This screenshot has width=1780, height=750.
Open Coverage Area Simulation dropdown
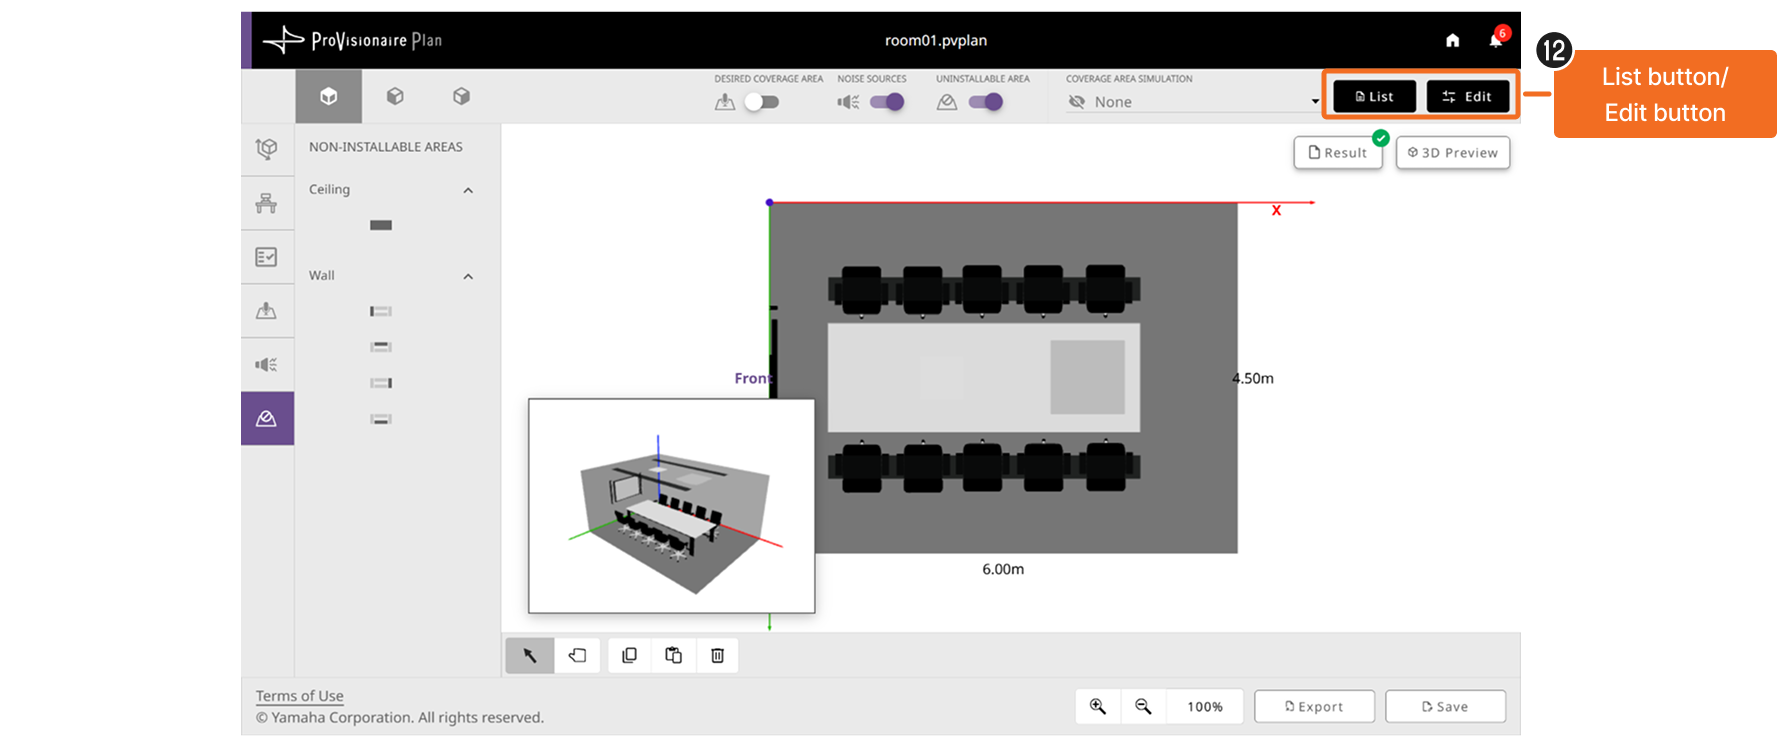tap(1193, 102)
